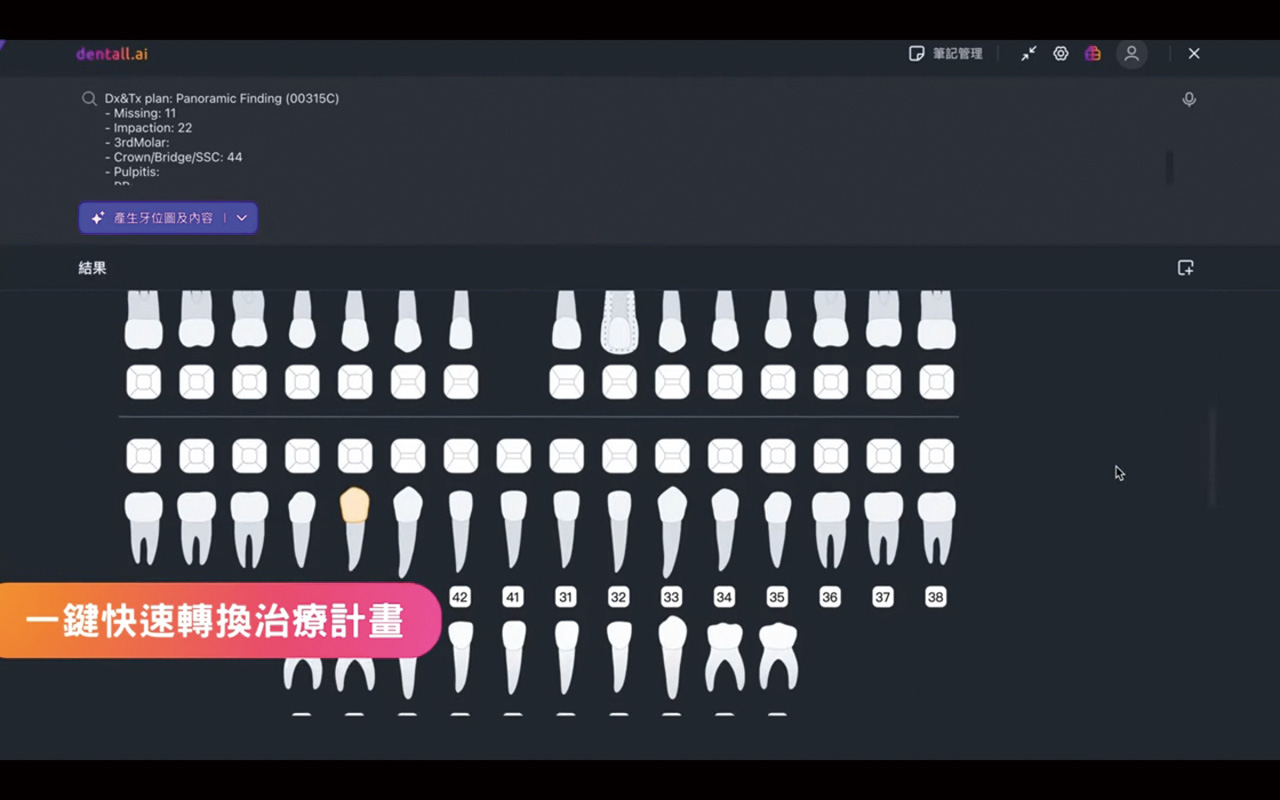Select lower molar above label 38
1280x800 pixels.
936,529
